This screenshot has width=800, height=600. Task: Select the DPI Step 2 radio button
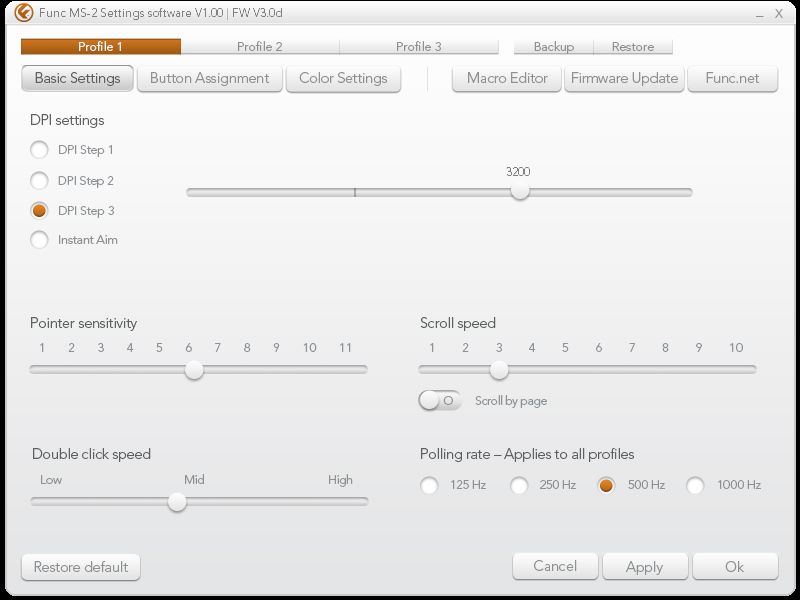39,181
